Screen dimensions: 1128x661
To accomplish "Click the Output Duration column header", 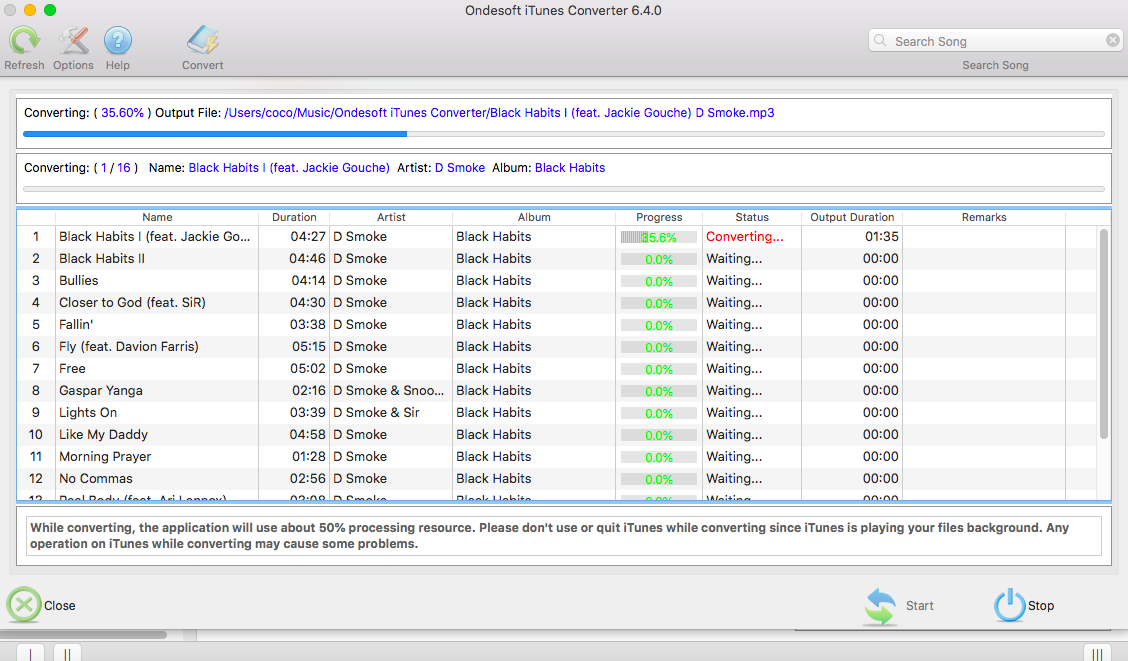I will click(x=852, y=217).
